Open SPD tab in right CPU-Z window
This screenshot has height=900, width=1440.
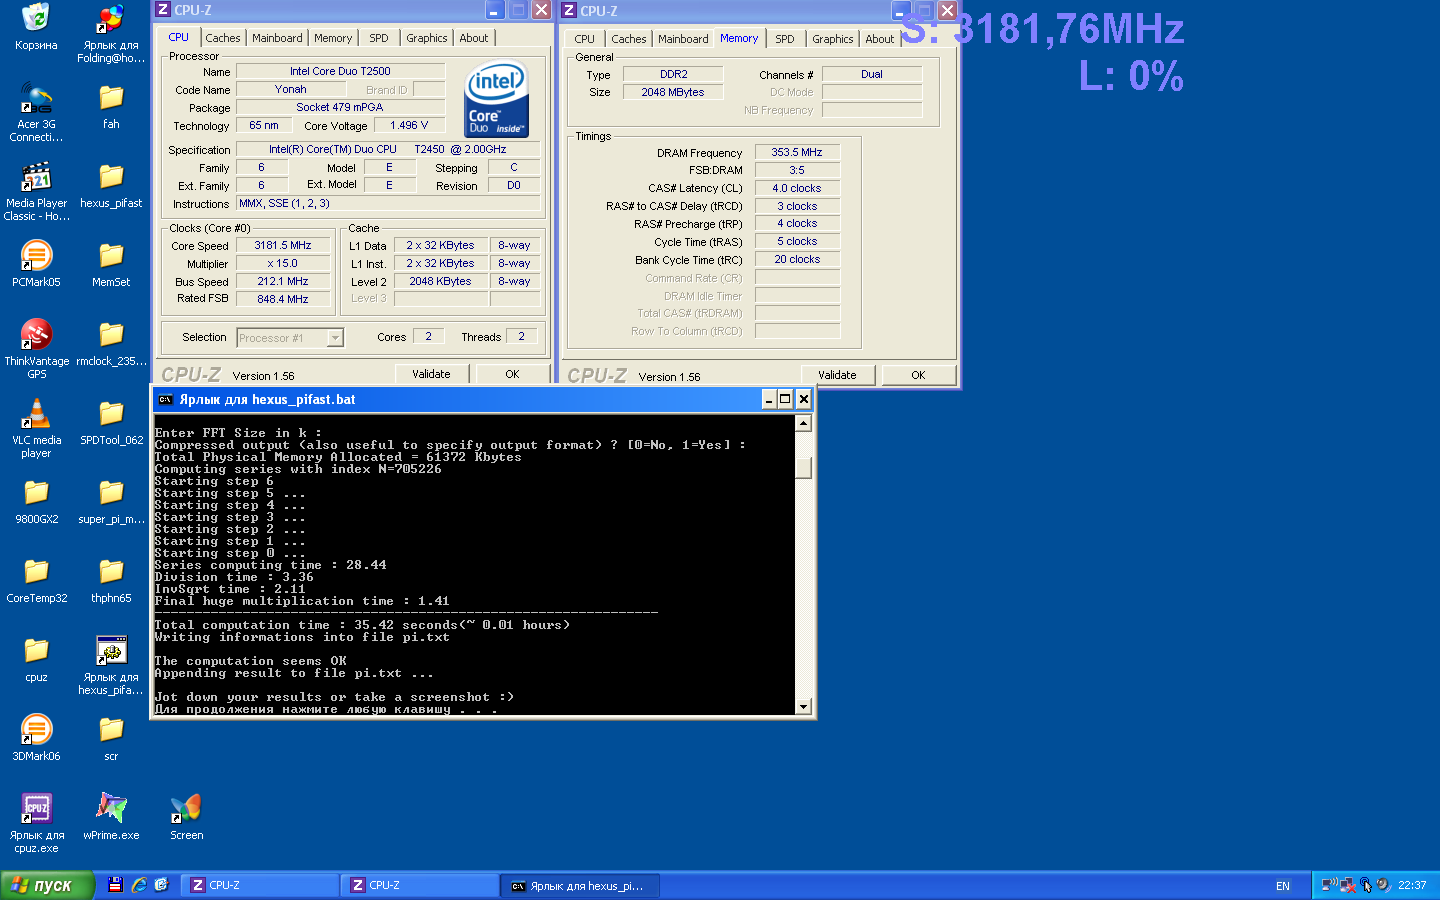(785, 39)
